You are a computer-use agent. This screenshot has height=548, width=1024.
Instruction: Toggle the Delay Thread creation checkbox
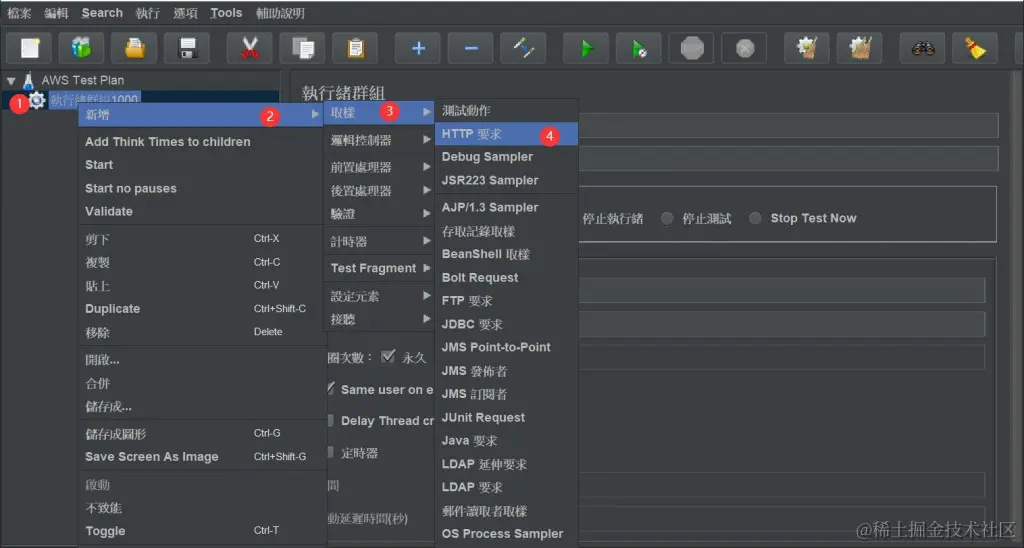[x=330, y=420]
